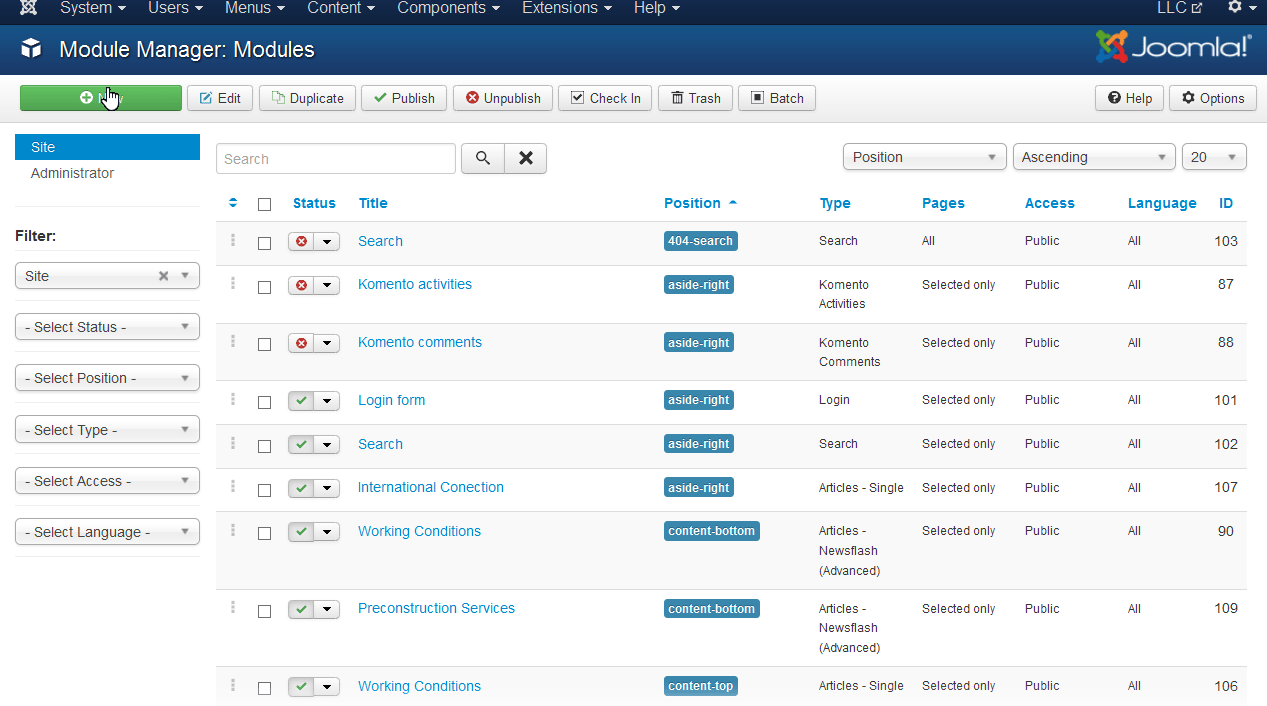The image size is (1267, 706).
Task: Open the Select Status filter dropdown
Action: click(107, 326)
